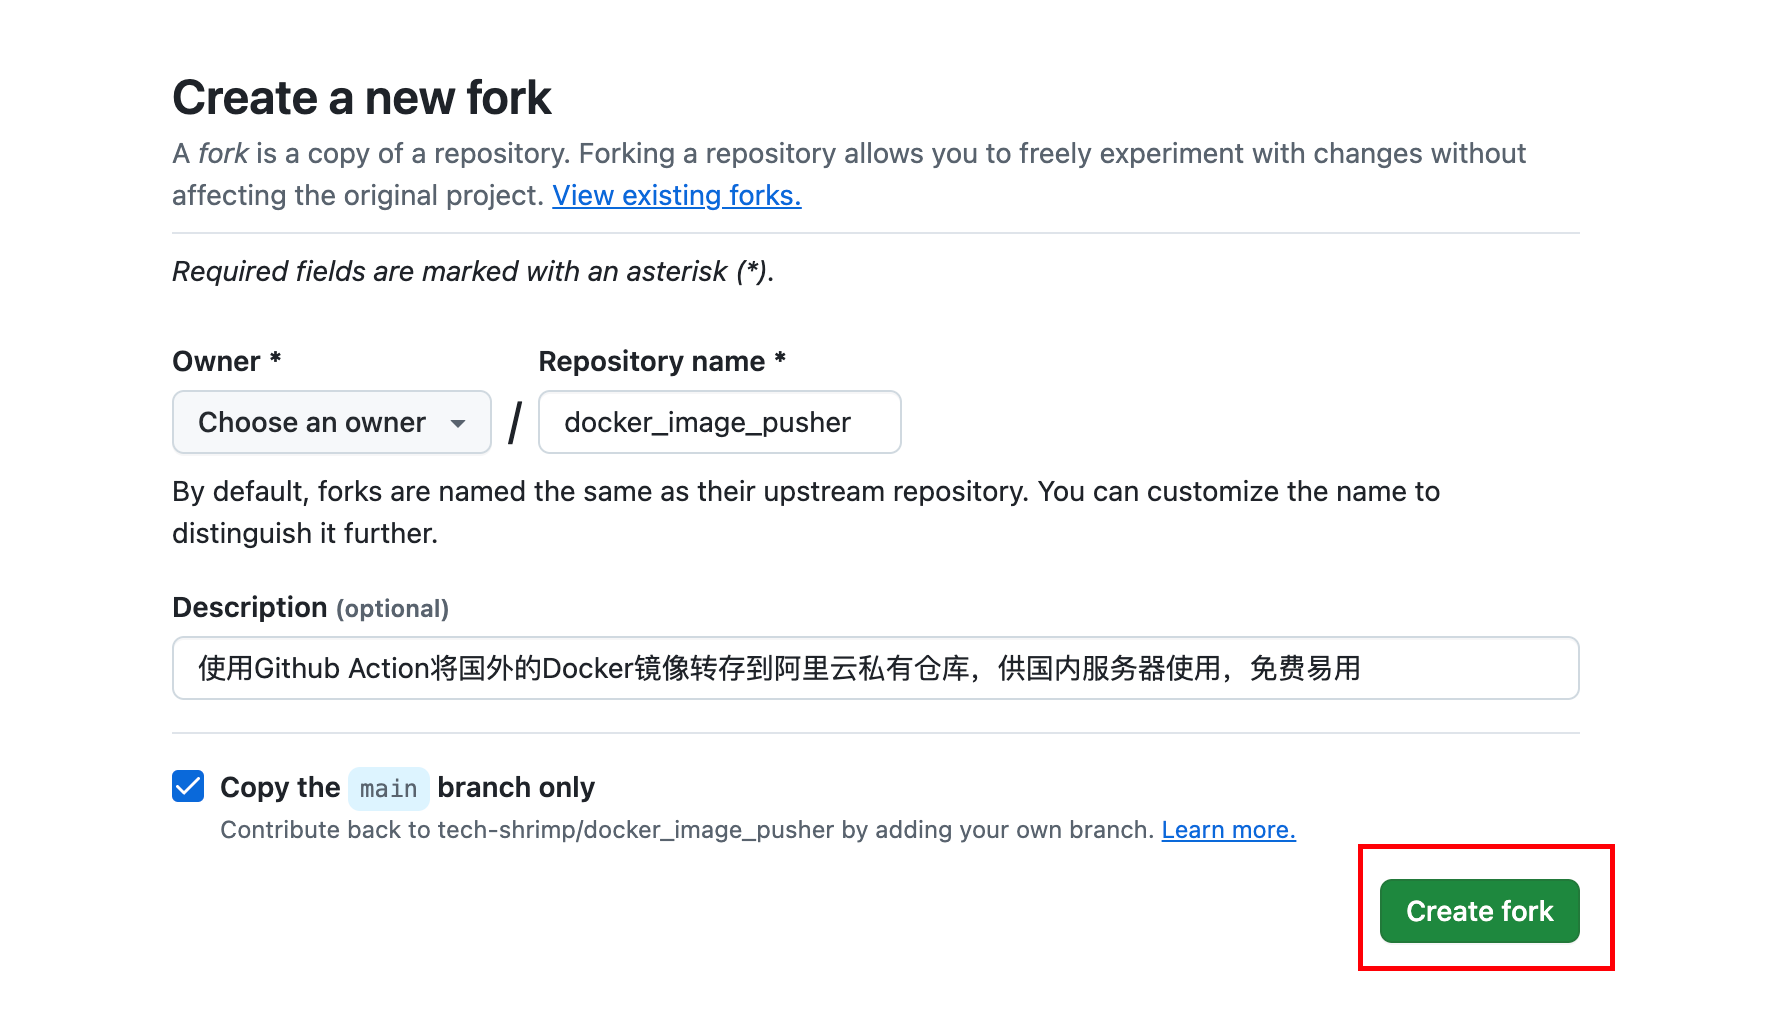
Task: Focus the Repository name input field
Action: tap(720, 422)
